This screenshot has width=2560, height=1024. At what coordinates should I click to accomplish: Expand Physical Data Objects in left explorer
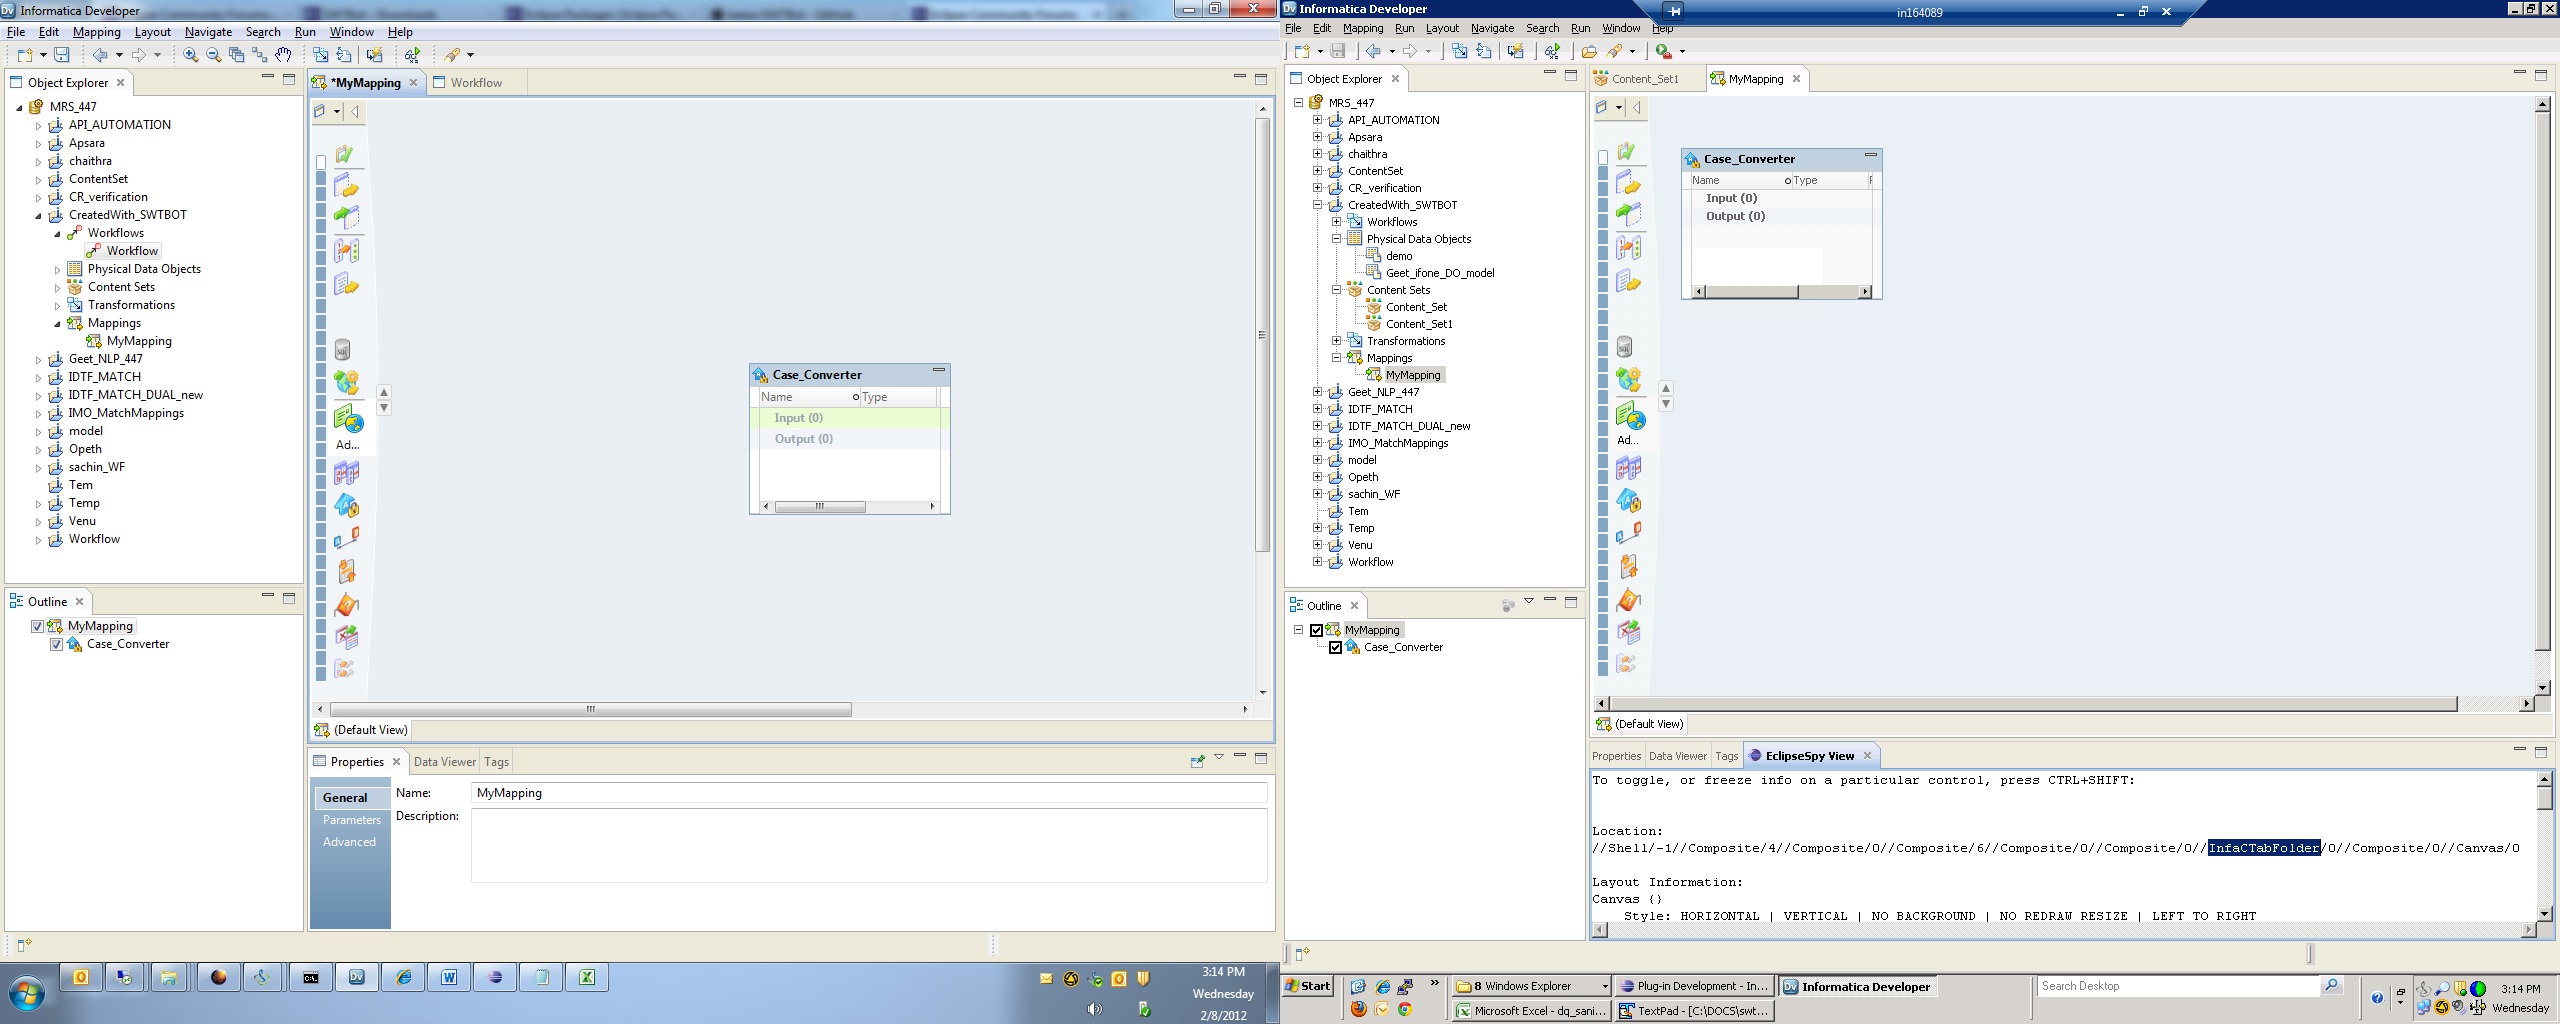(58, 269)
